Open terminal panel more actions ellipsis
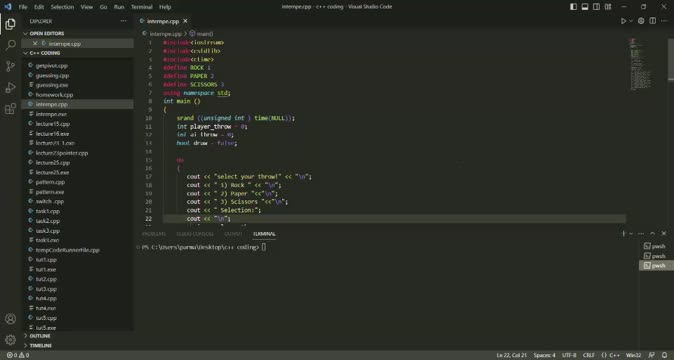674x360 pixels. [x=641, y=233]
